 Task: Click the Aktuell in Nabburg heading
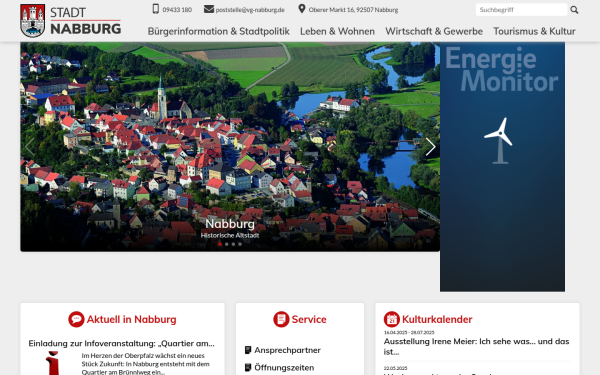[131, 319]
